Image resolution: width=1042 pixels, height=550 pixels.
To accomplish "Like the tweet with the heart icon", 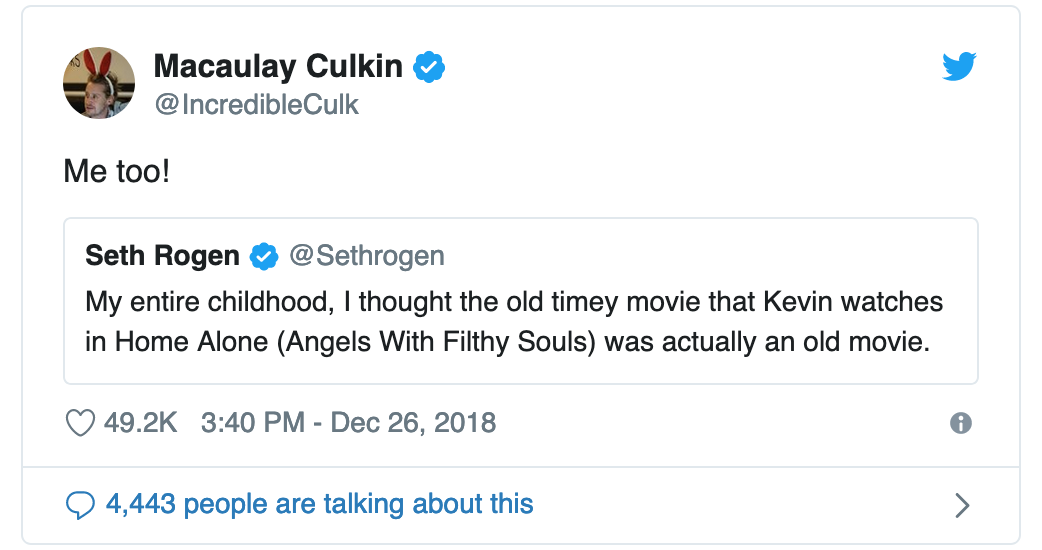I will click(x=79, y=423).
